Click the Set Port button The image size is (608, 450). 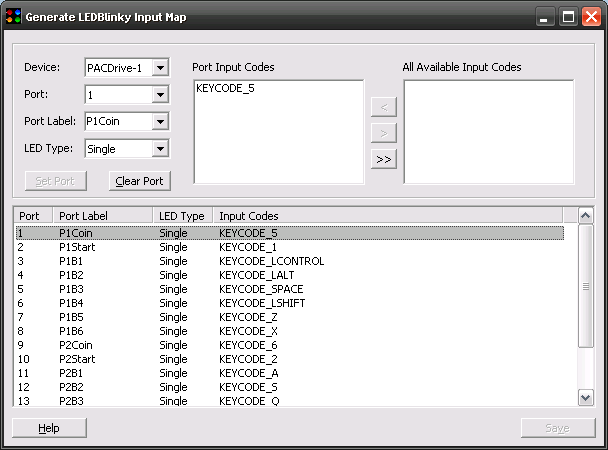click(x=55, y=181)
